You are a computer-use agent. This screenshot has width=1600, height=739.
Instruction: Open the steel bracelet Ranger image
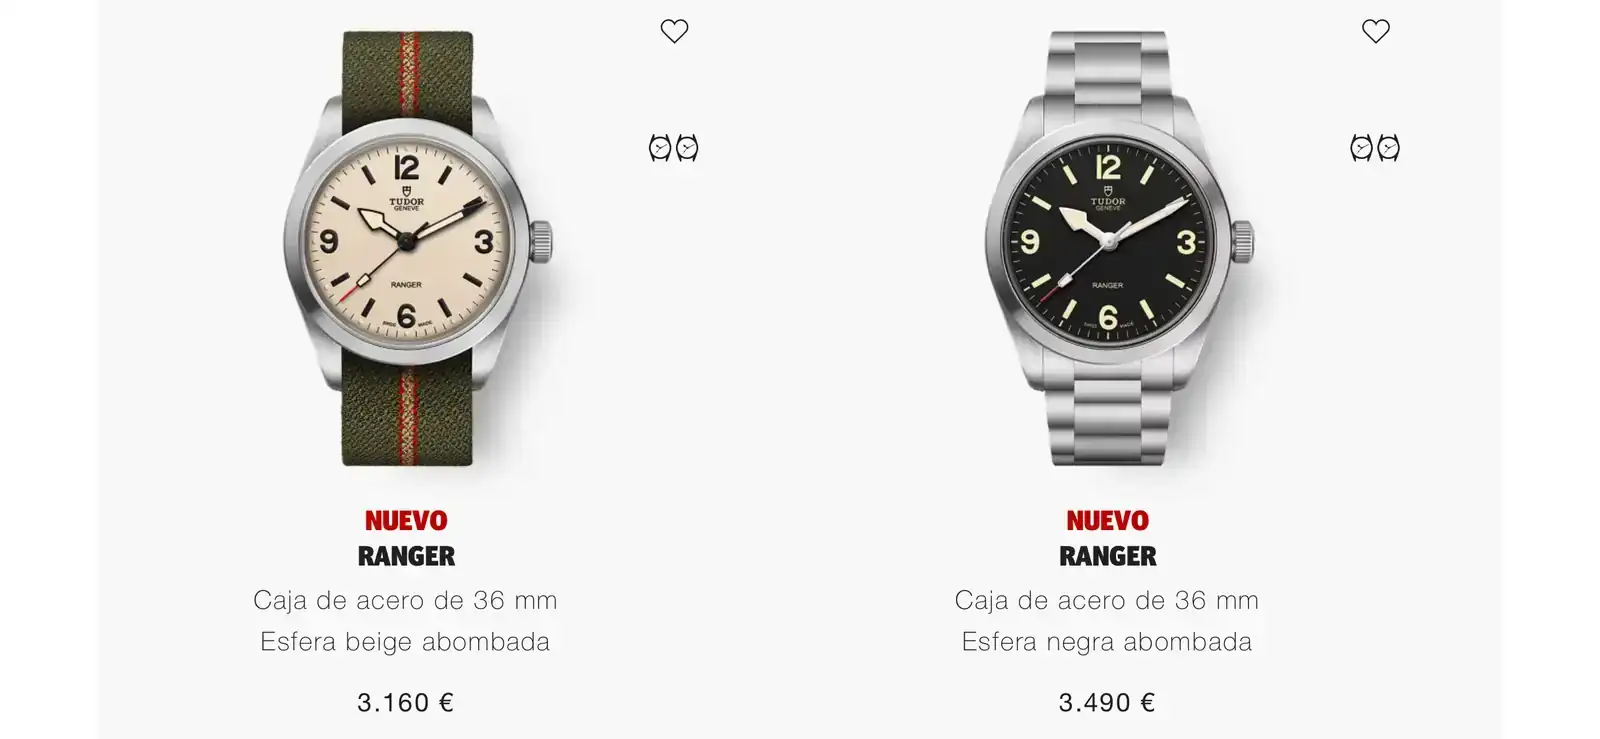tap(1118, 247)
